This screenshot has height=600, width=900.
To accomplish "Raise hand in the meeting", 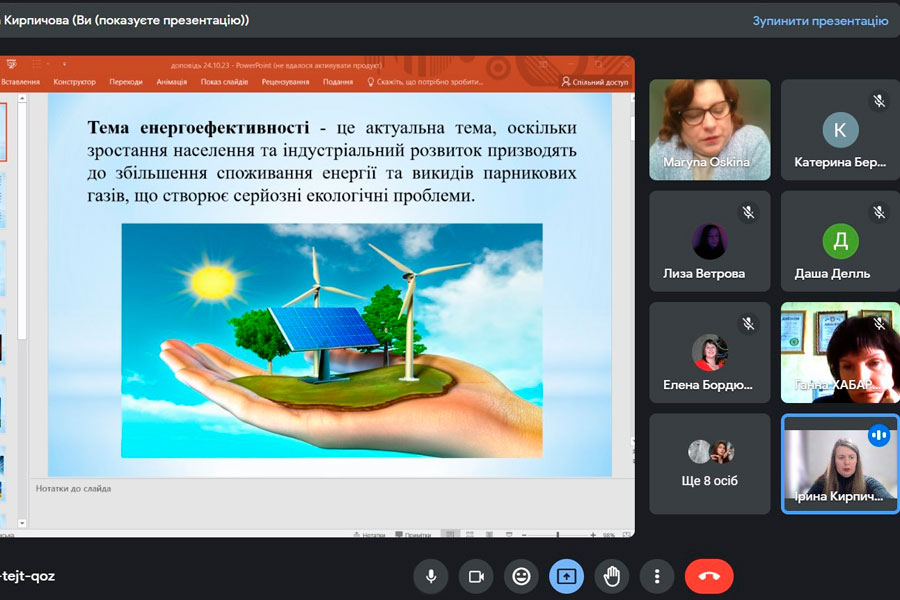I will pos(612,576).
